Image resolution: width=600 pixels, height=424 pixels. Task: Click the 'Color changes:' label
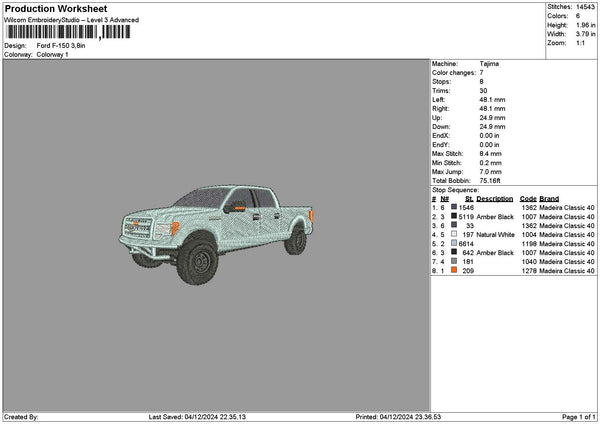[454, 73]
